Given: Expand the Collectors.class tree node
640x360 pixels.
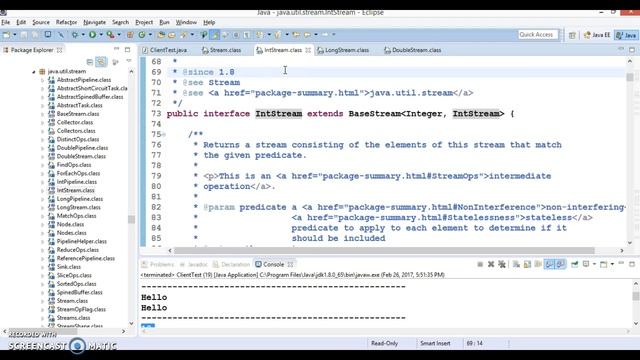Looking at the screenshot, I should pyautogui.click(x=42, y=131).
